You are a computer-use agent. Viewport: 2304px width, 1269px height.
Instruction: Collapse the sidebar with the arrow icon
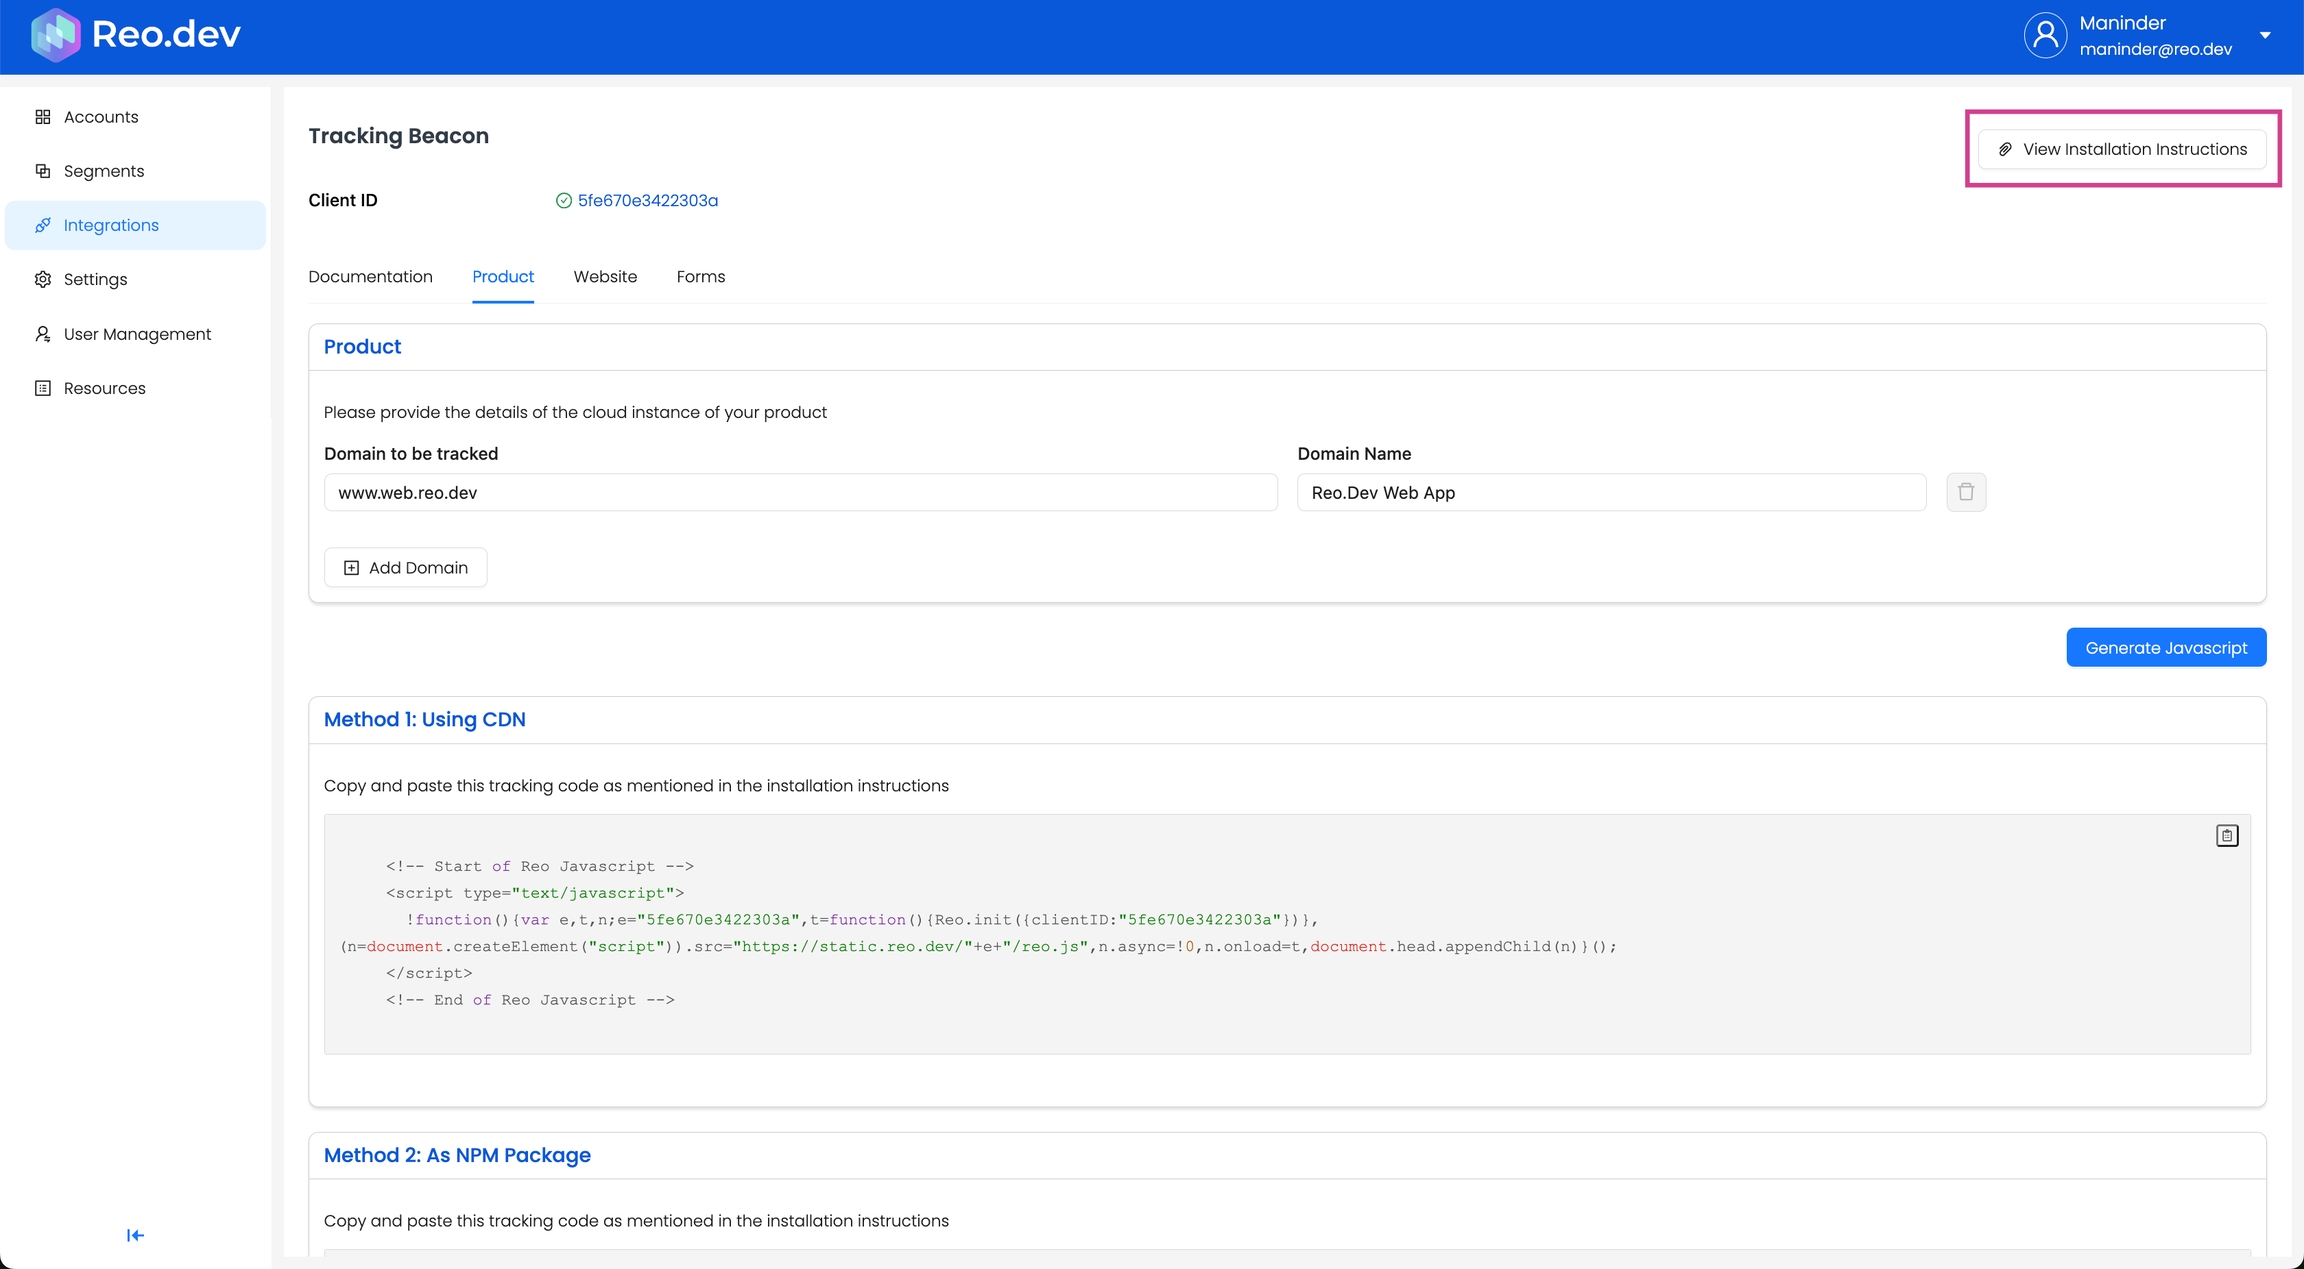pyautogui.click(x=135, y=1235)
